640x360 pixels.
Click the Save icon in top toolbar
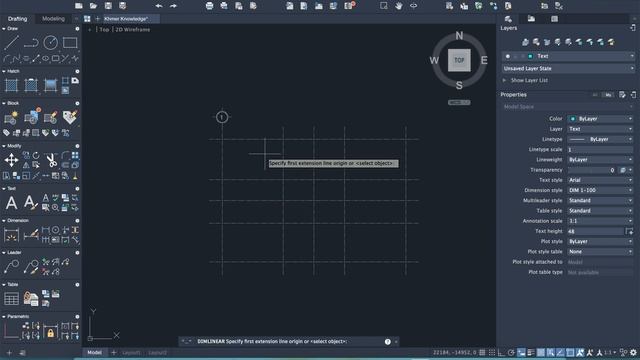click(x=108, y=6)
